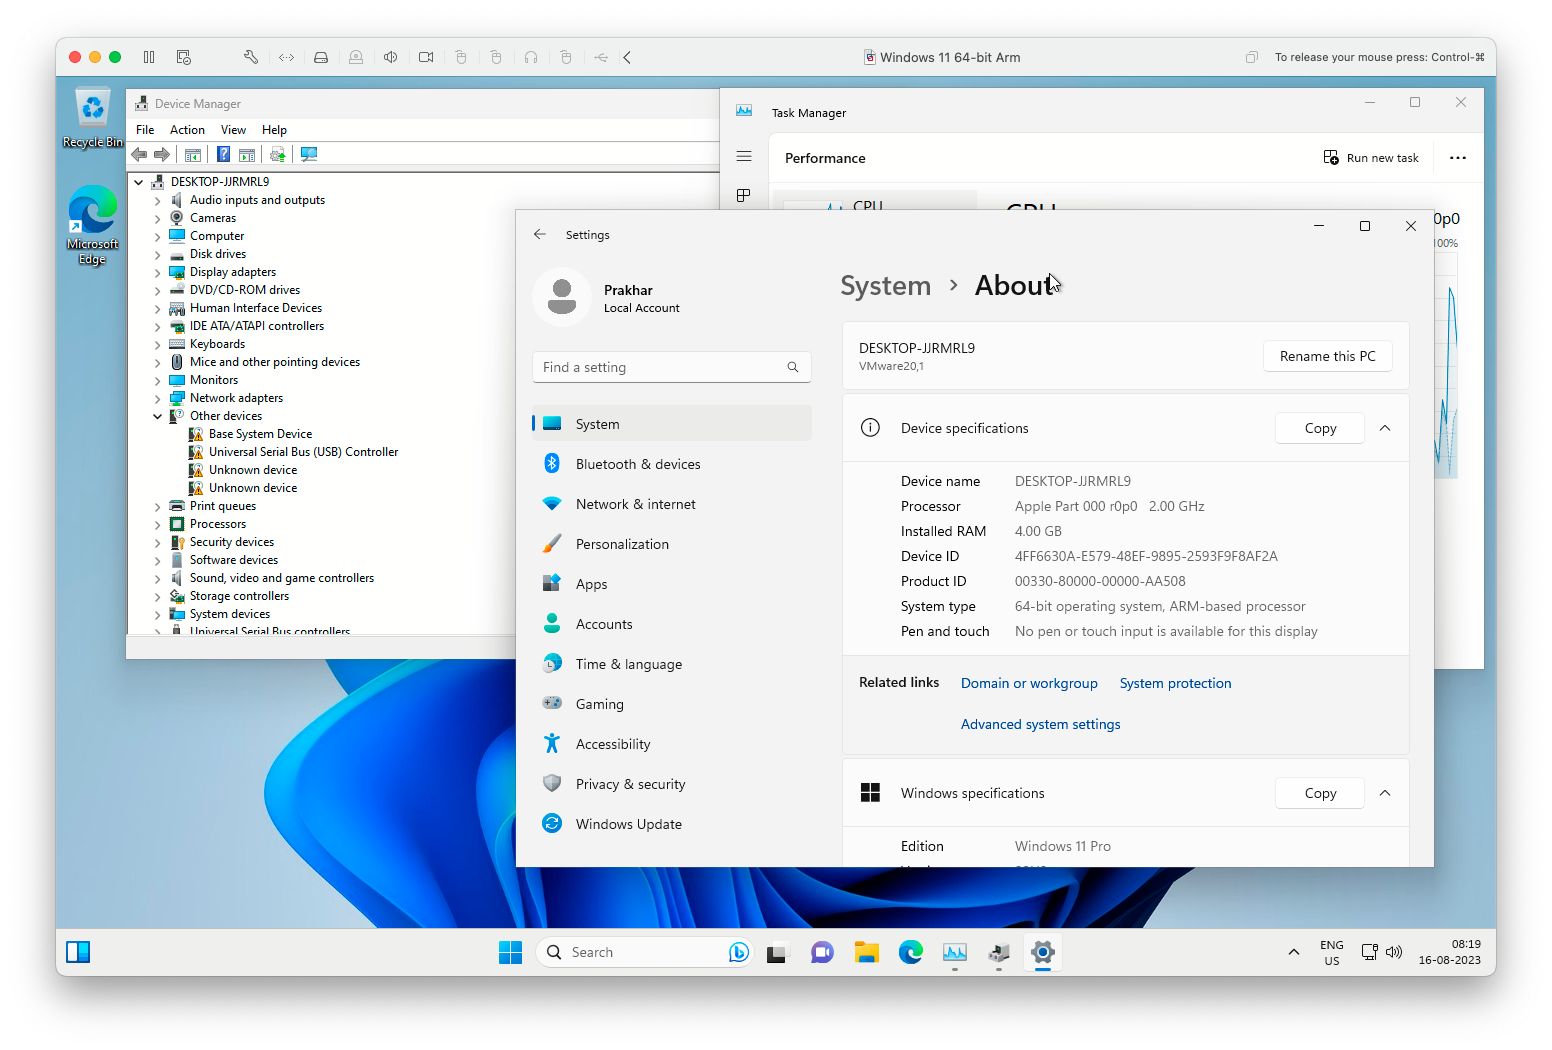
Task: Open Personalization in Settings sidebar
Action: click(x=672, y=544)
